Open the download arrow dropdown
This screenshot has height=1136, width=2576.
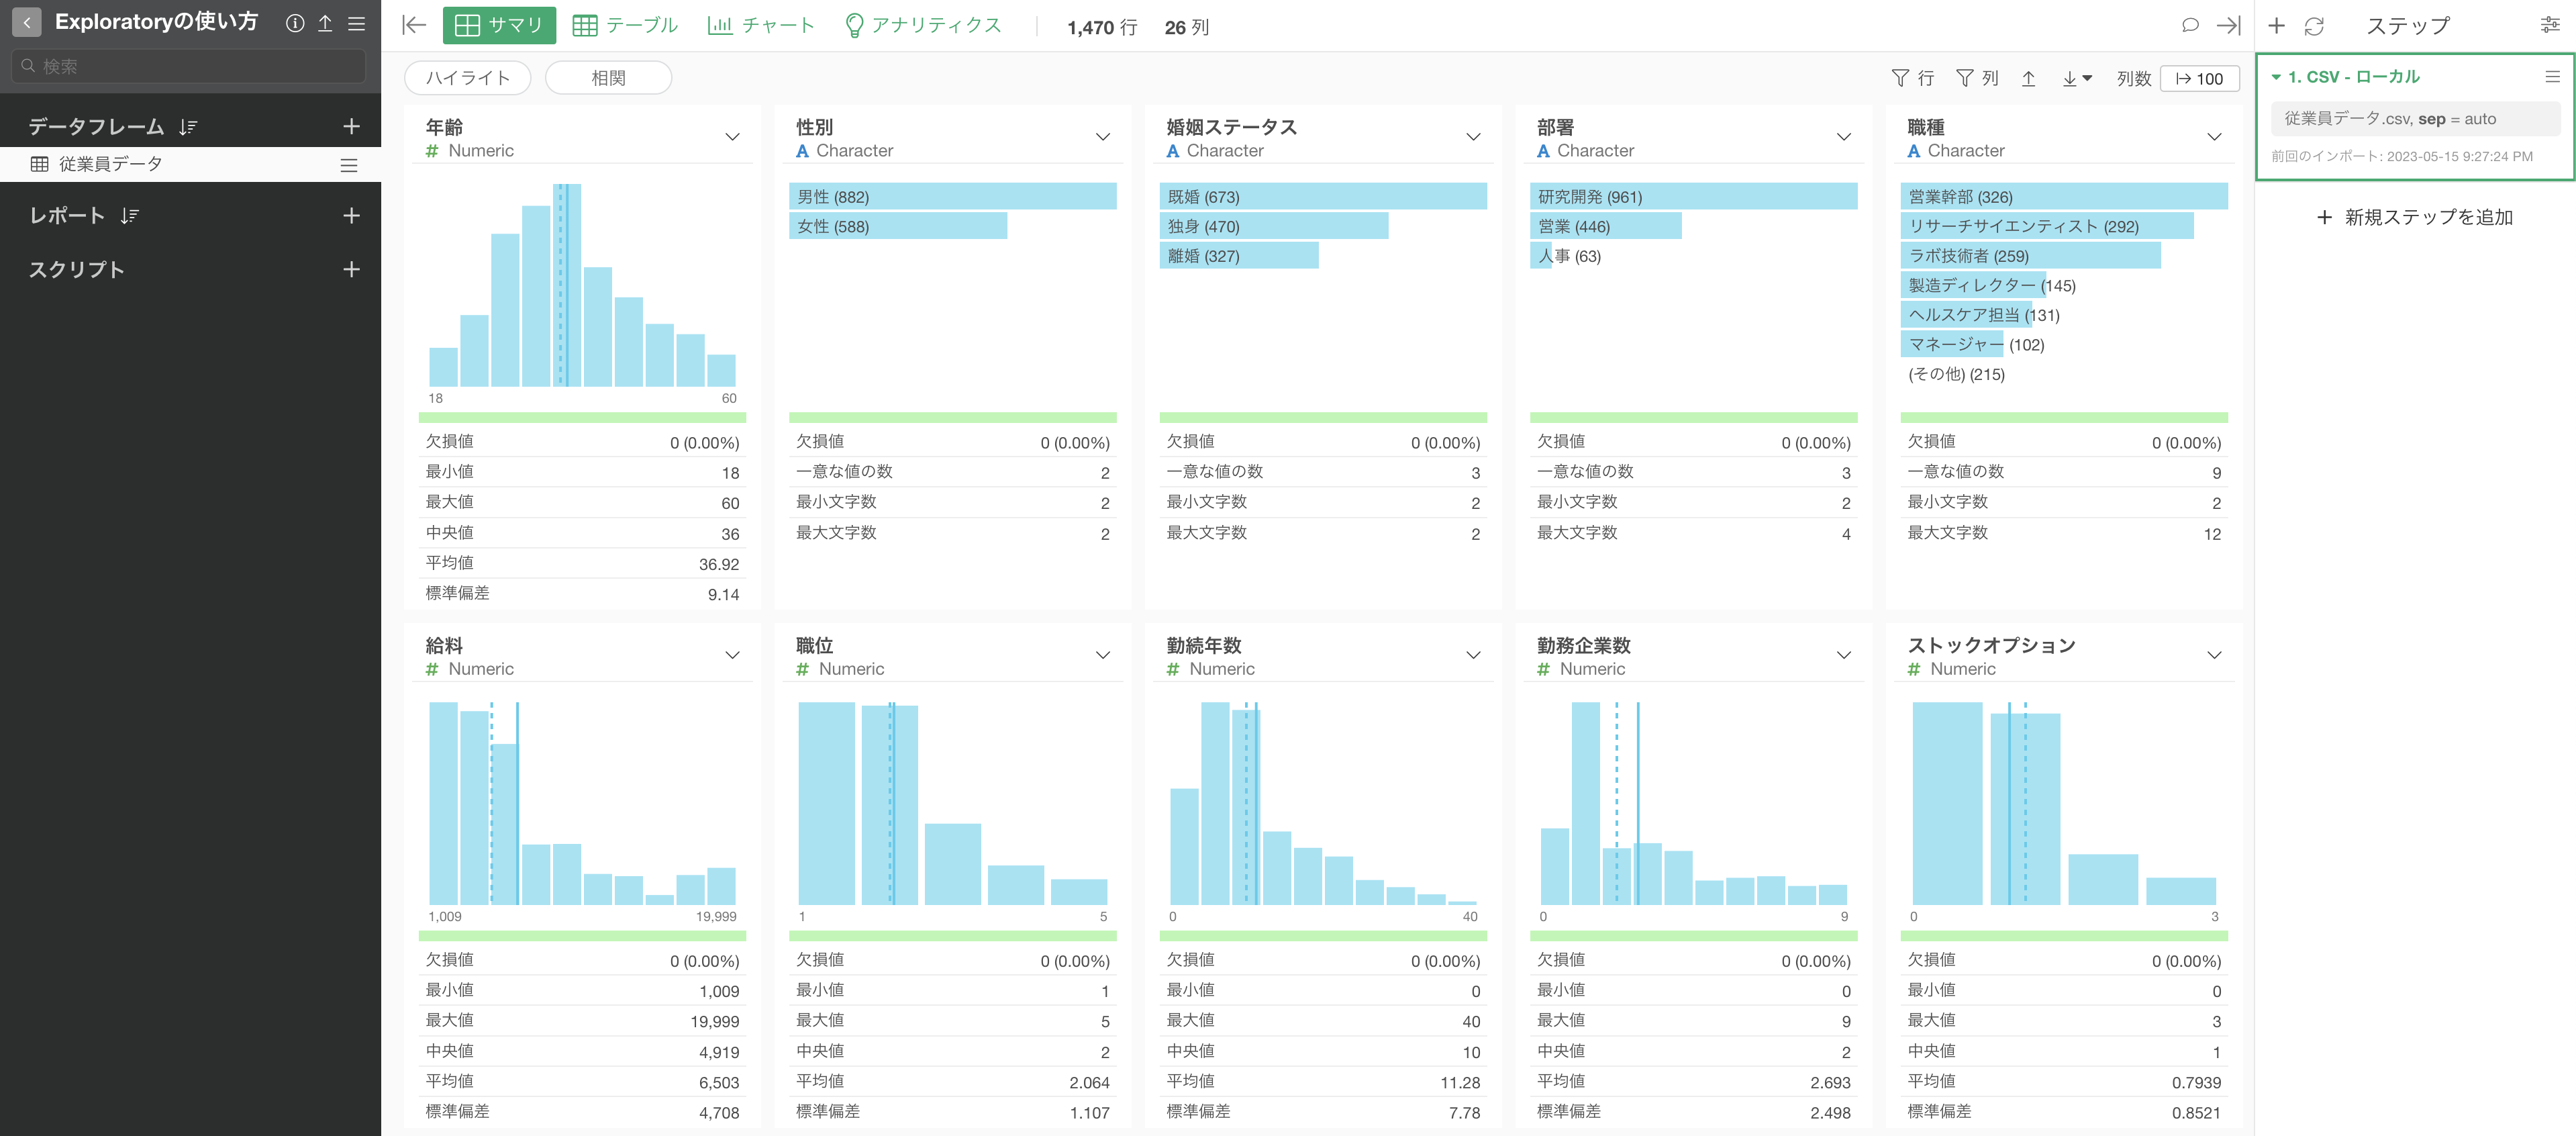click(x=2077, y=79)
